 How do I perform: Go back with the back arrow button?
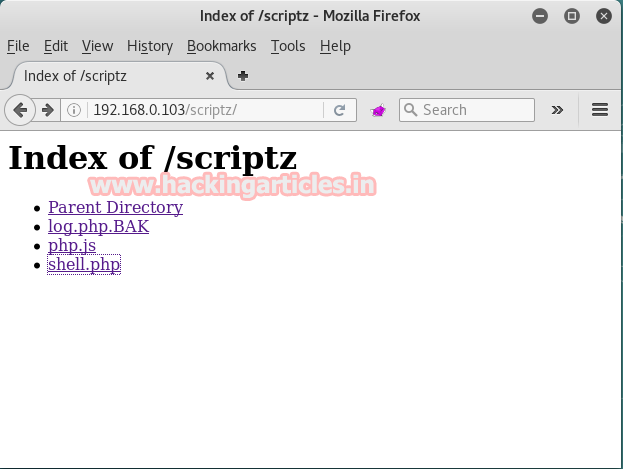click(x=20, y=110)
